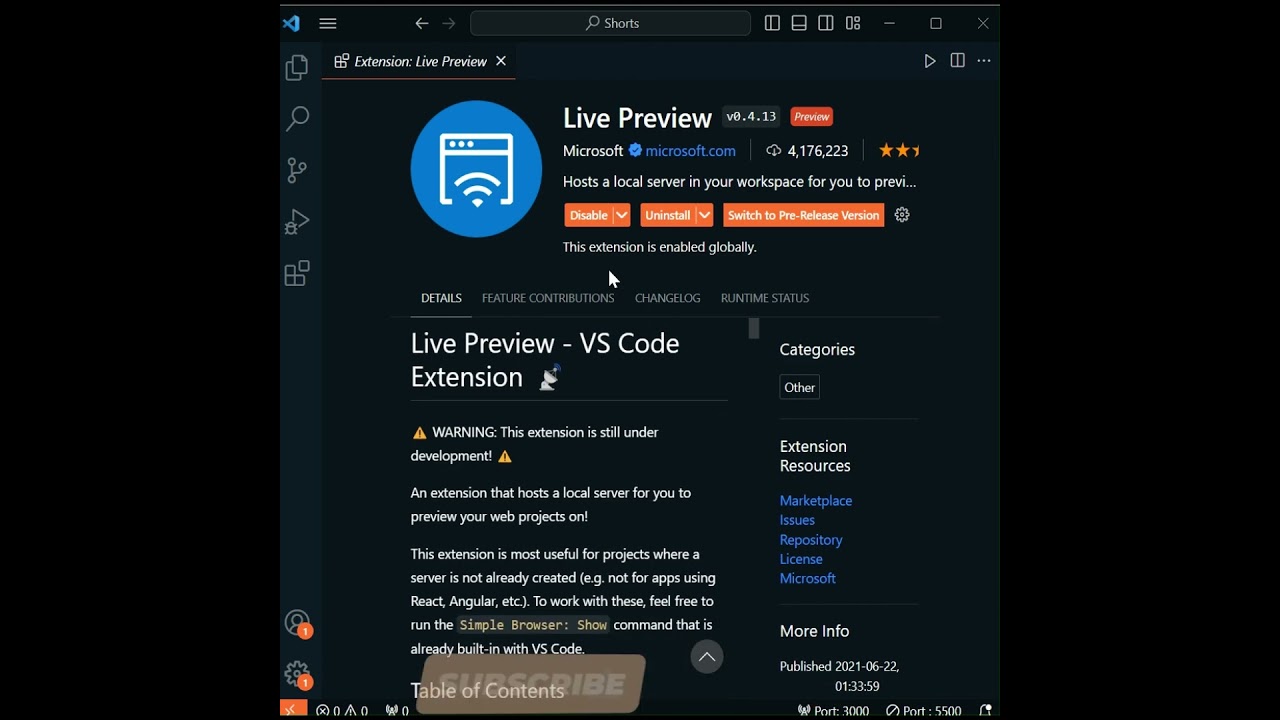Toggle primary side bar layout icon

pyautogui.click(x=772, y=23)
